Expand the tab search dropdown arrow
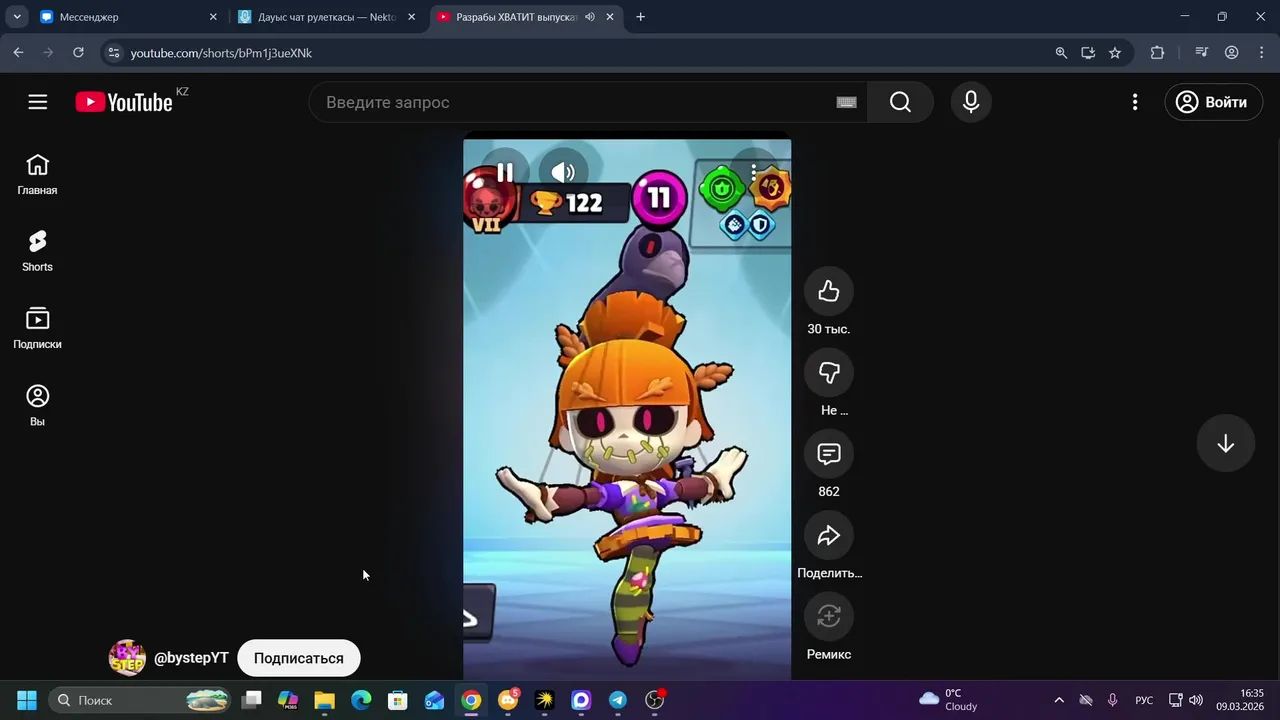1280x720 pixels. point(17,17)
